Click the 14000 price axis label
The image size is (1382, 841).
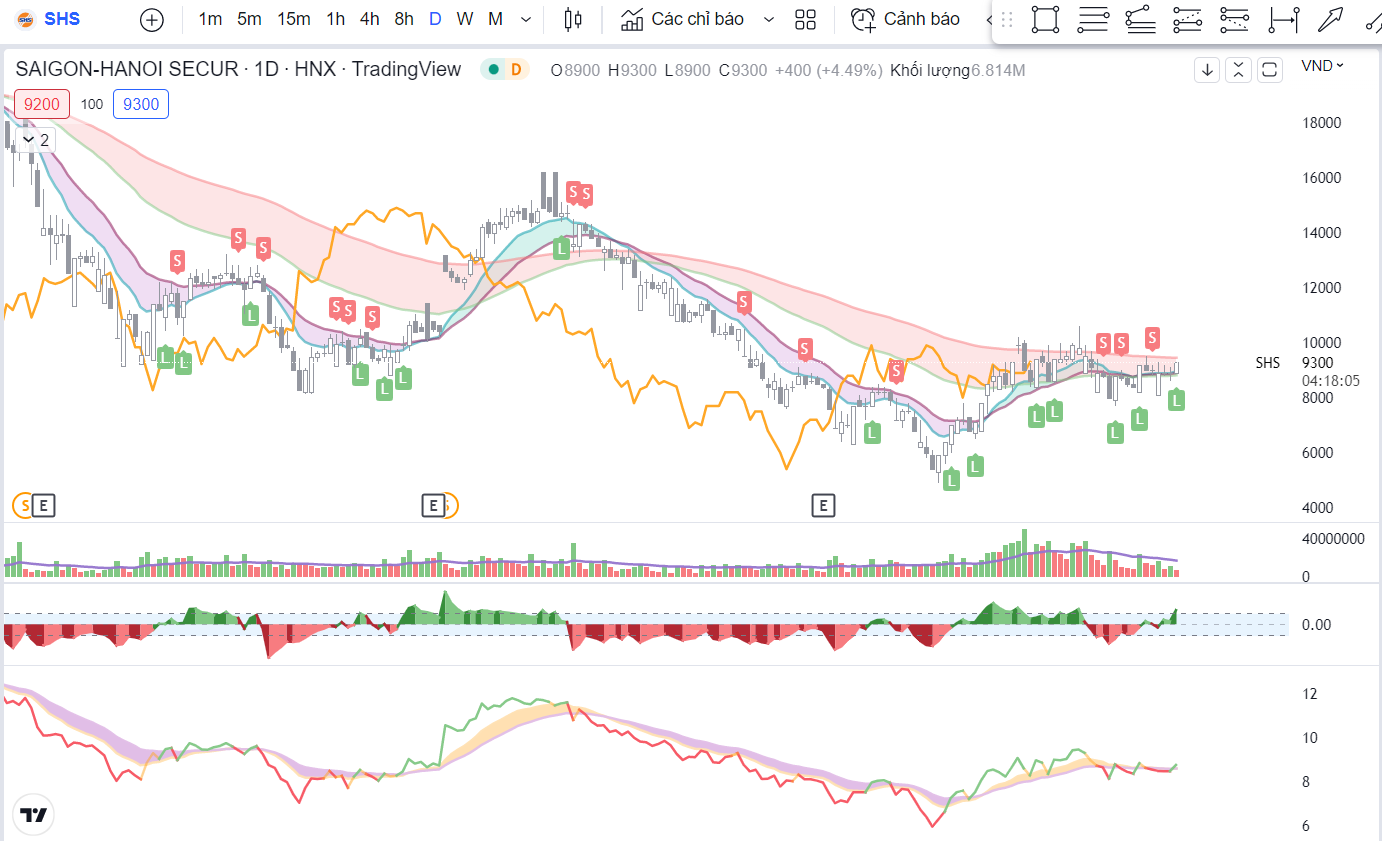pos(1320,233)
